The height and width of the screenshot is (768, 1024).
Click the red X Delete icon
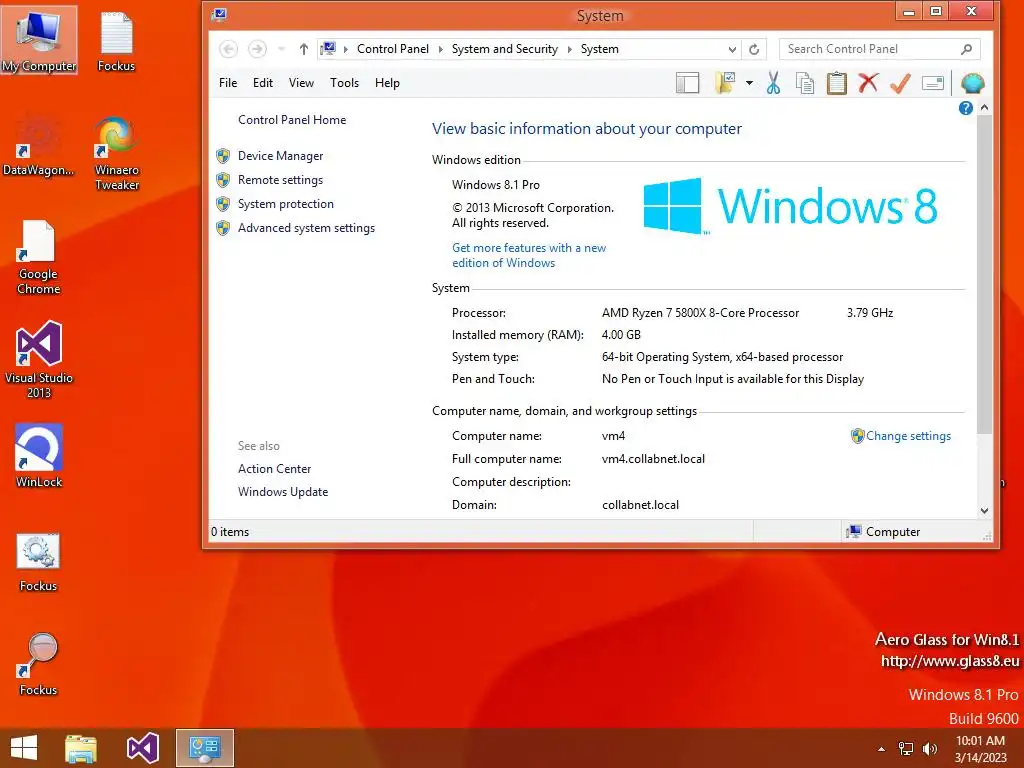coord(868,83)
